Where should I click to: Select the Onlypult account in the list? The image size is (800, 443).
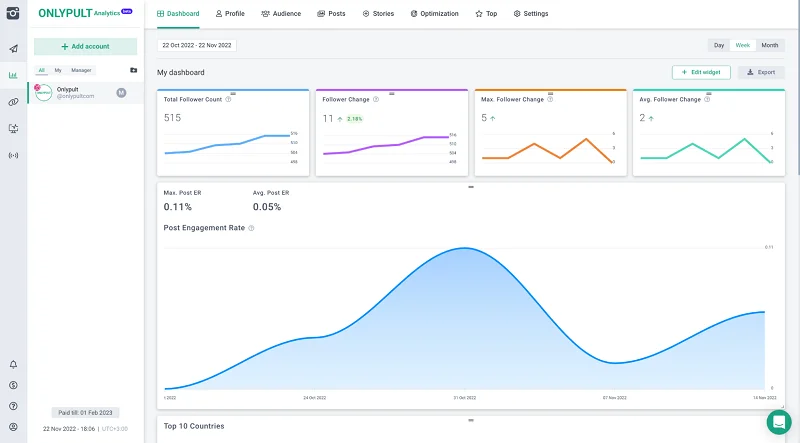(80, 92)
